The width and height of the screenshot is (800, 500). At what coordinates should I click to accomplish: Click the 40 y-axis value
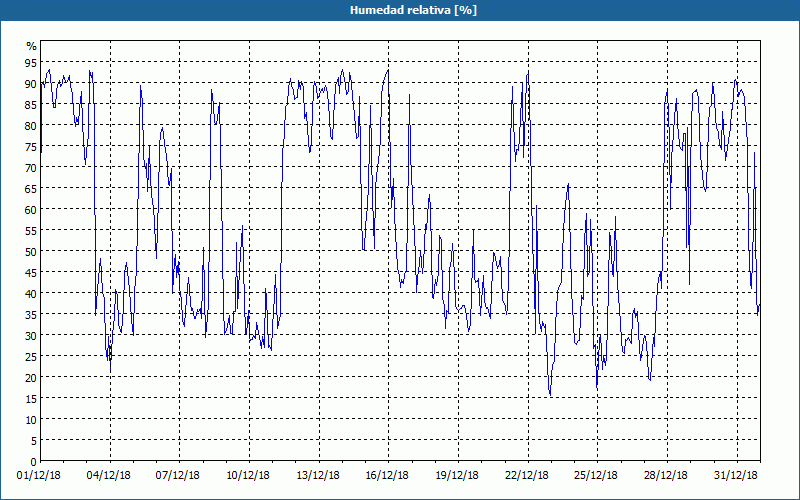tap(31, 293)
